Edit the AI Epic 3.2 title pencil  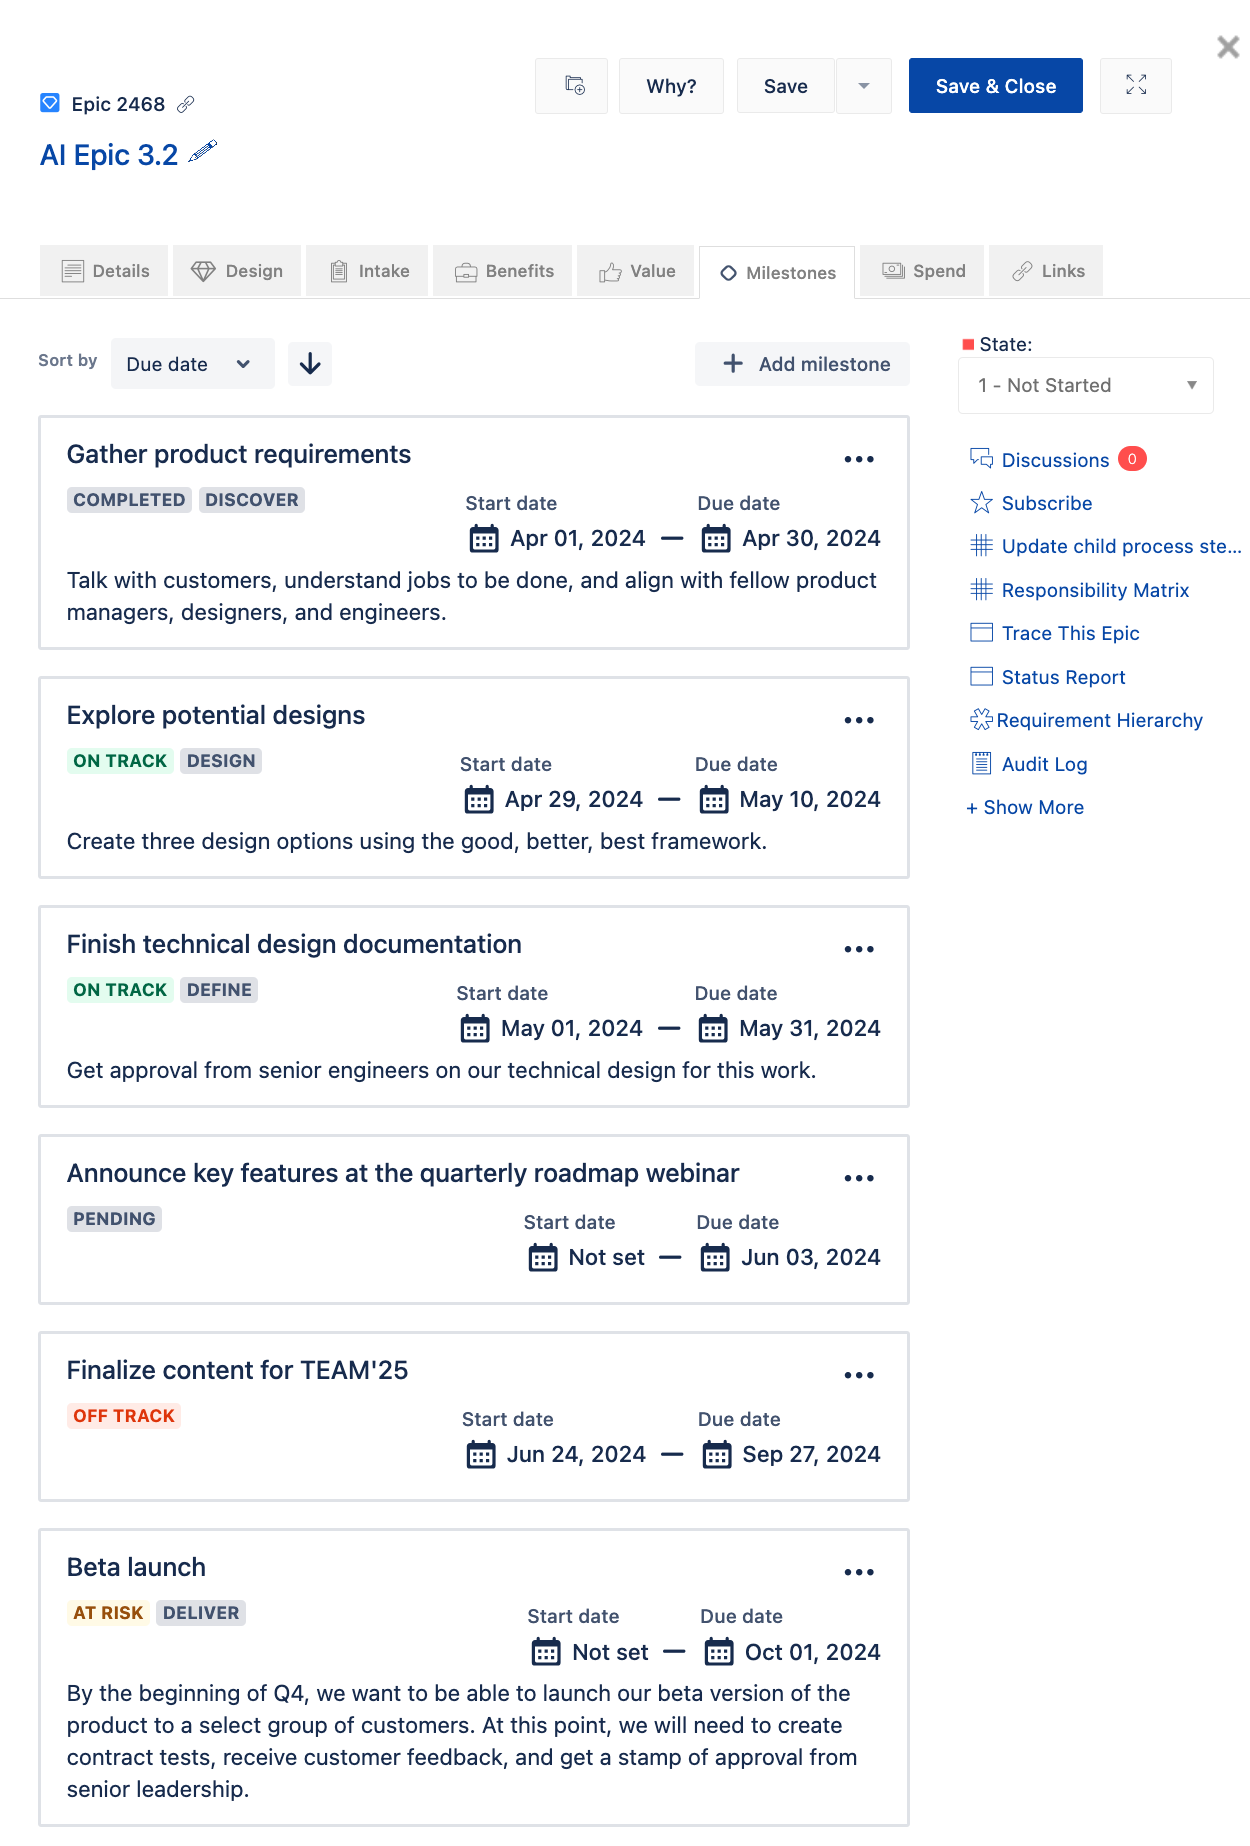point(202,152)
